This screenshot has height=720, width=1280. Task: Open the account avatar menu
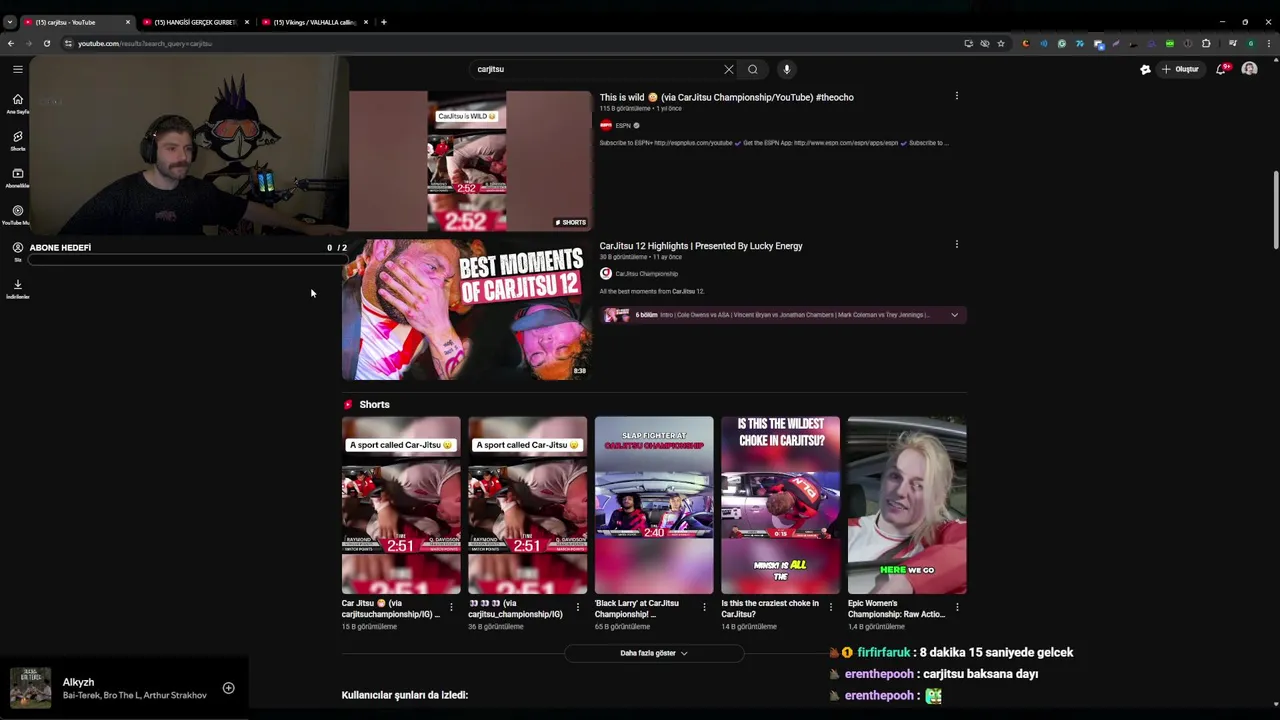[x=1249, y=69]
